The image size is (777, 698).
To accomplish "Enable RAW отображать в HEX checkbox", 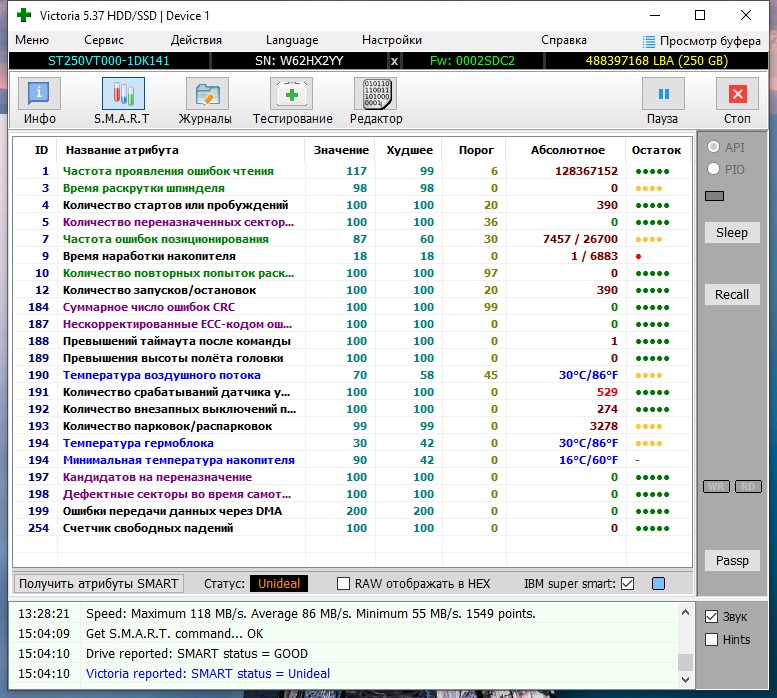I will (343, 584).
